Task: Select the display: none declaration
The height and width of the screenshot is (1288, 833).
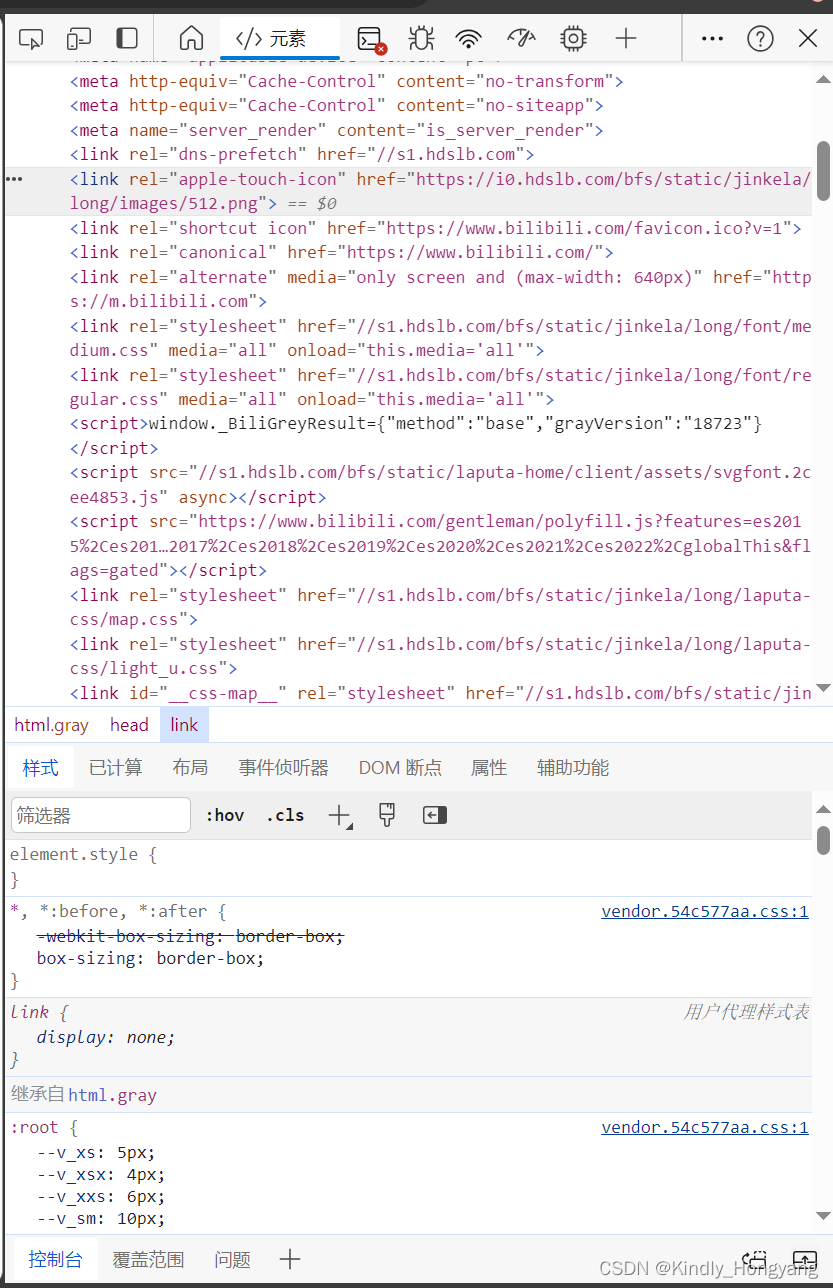Action: click(x=106, y=1037)
